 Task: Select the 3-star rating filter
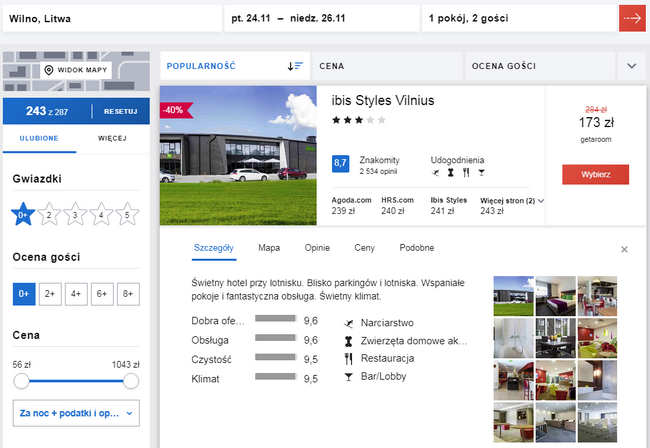click(75, 213)
